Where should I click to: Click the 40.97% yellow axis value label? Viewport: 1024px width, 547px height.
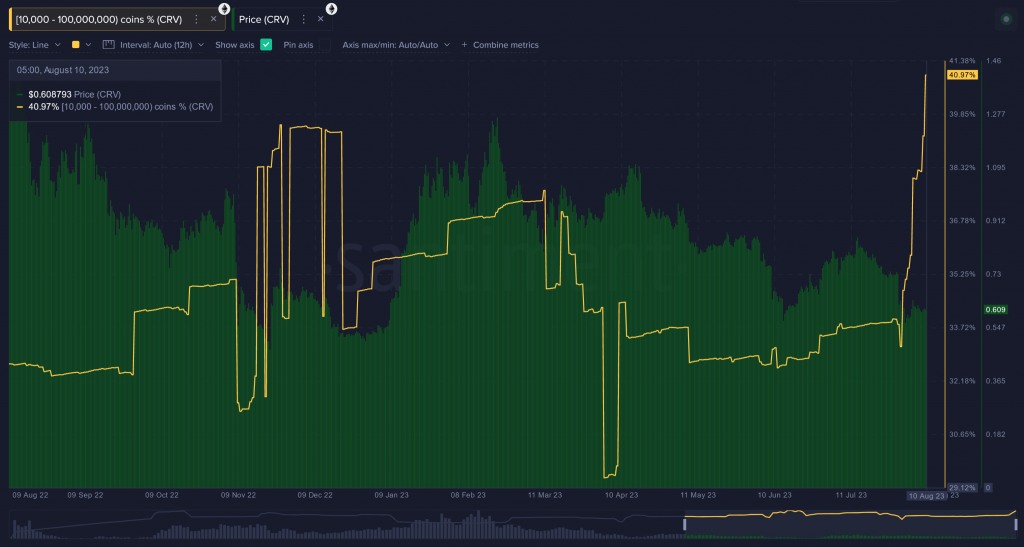[x=962, y=75]
